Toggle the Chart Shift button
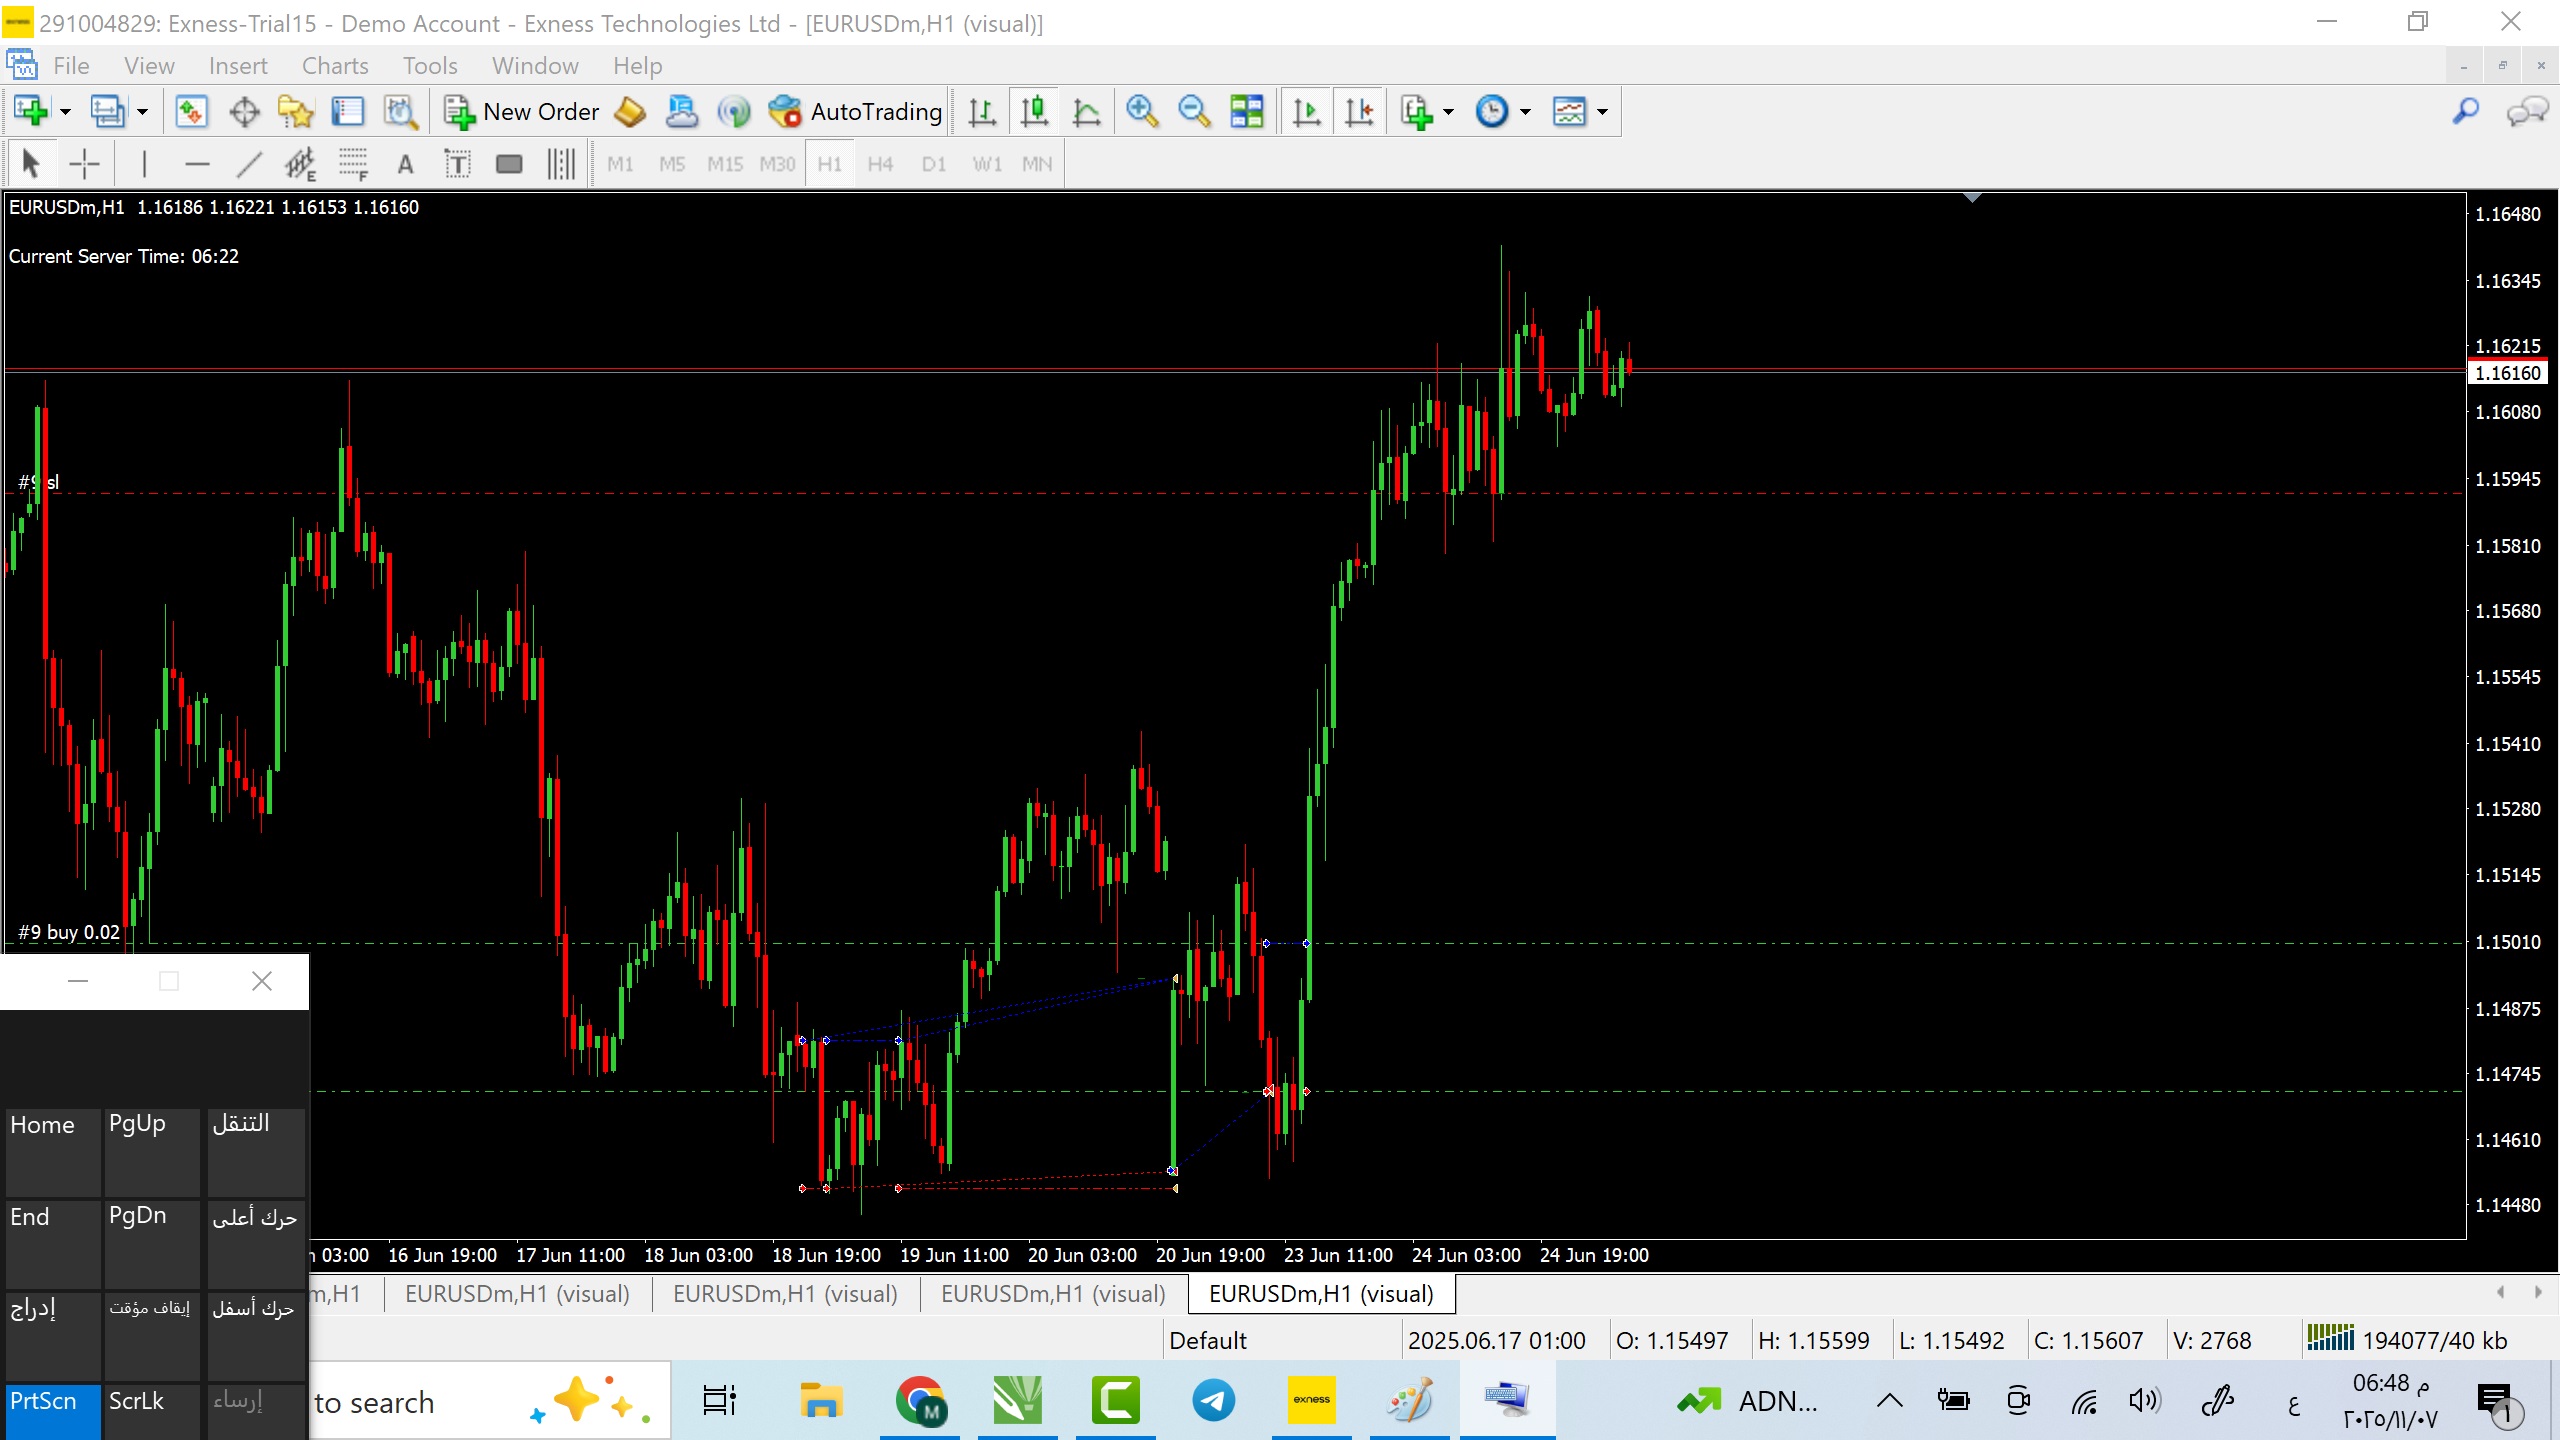This screenshot has height=1440, width=2560. pos(1359,111)
